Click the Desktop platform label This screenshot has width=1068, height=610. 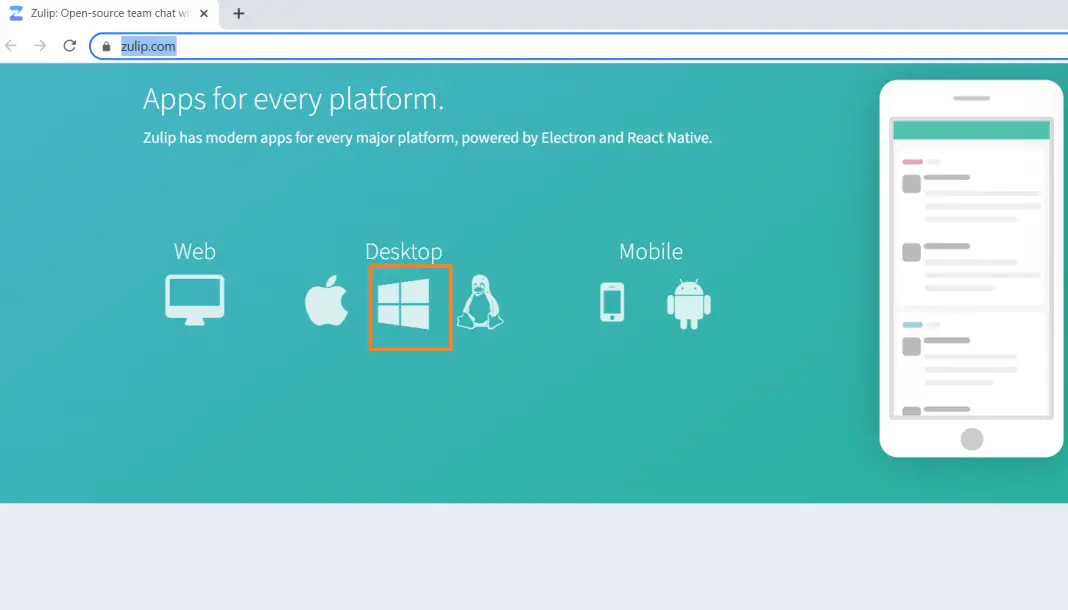tap(403, 251)
